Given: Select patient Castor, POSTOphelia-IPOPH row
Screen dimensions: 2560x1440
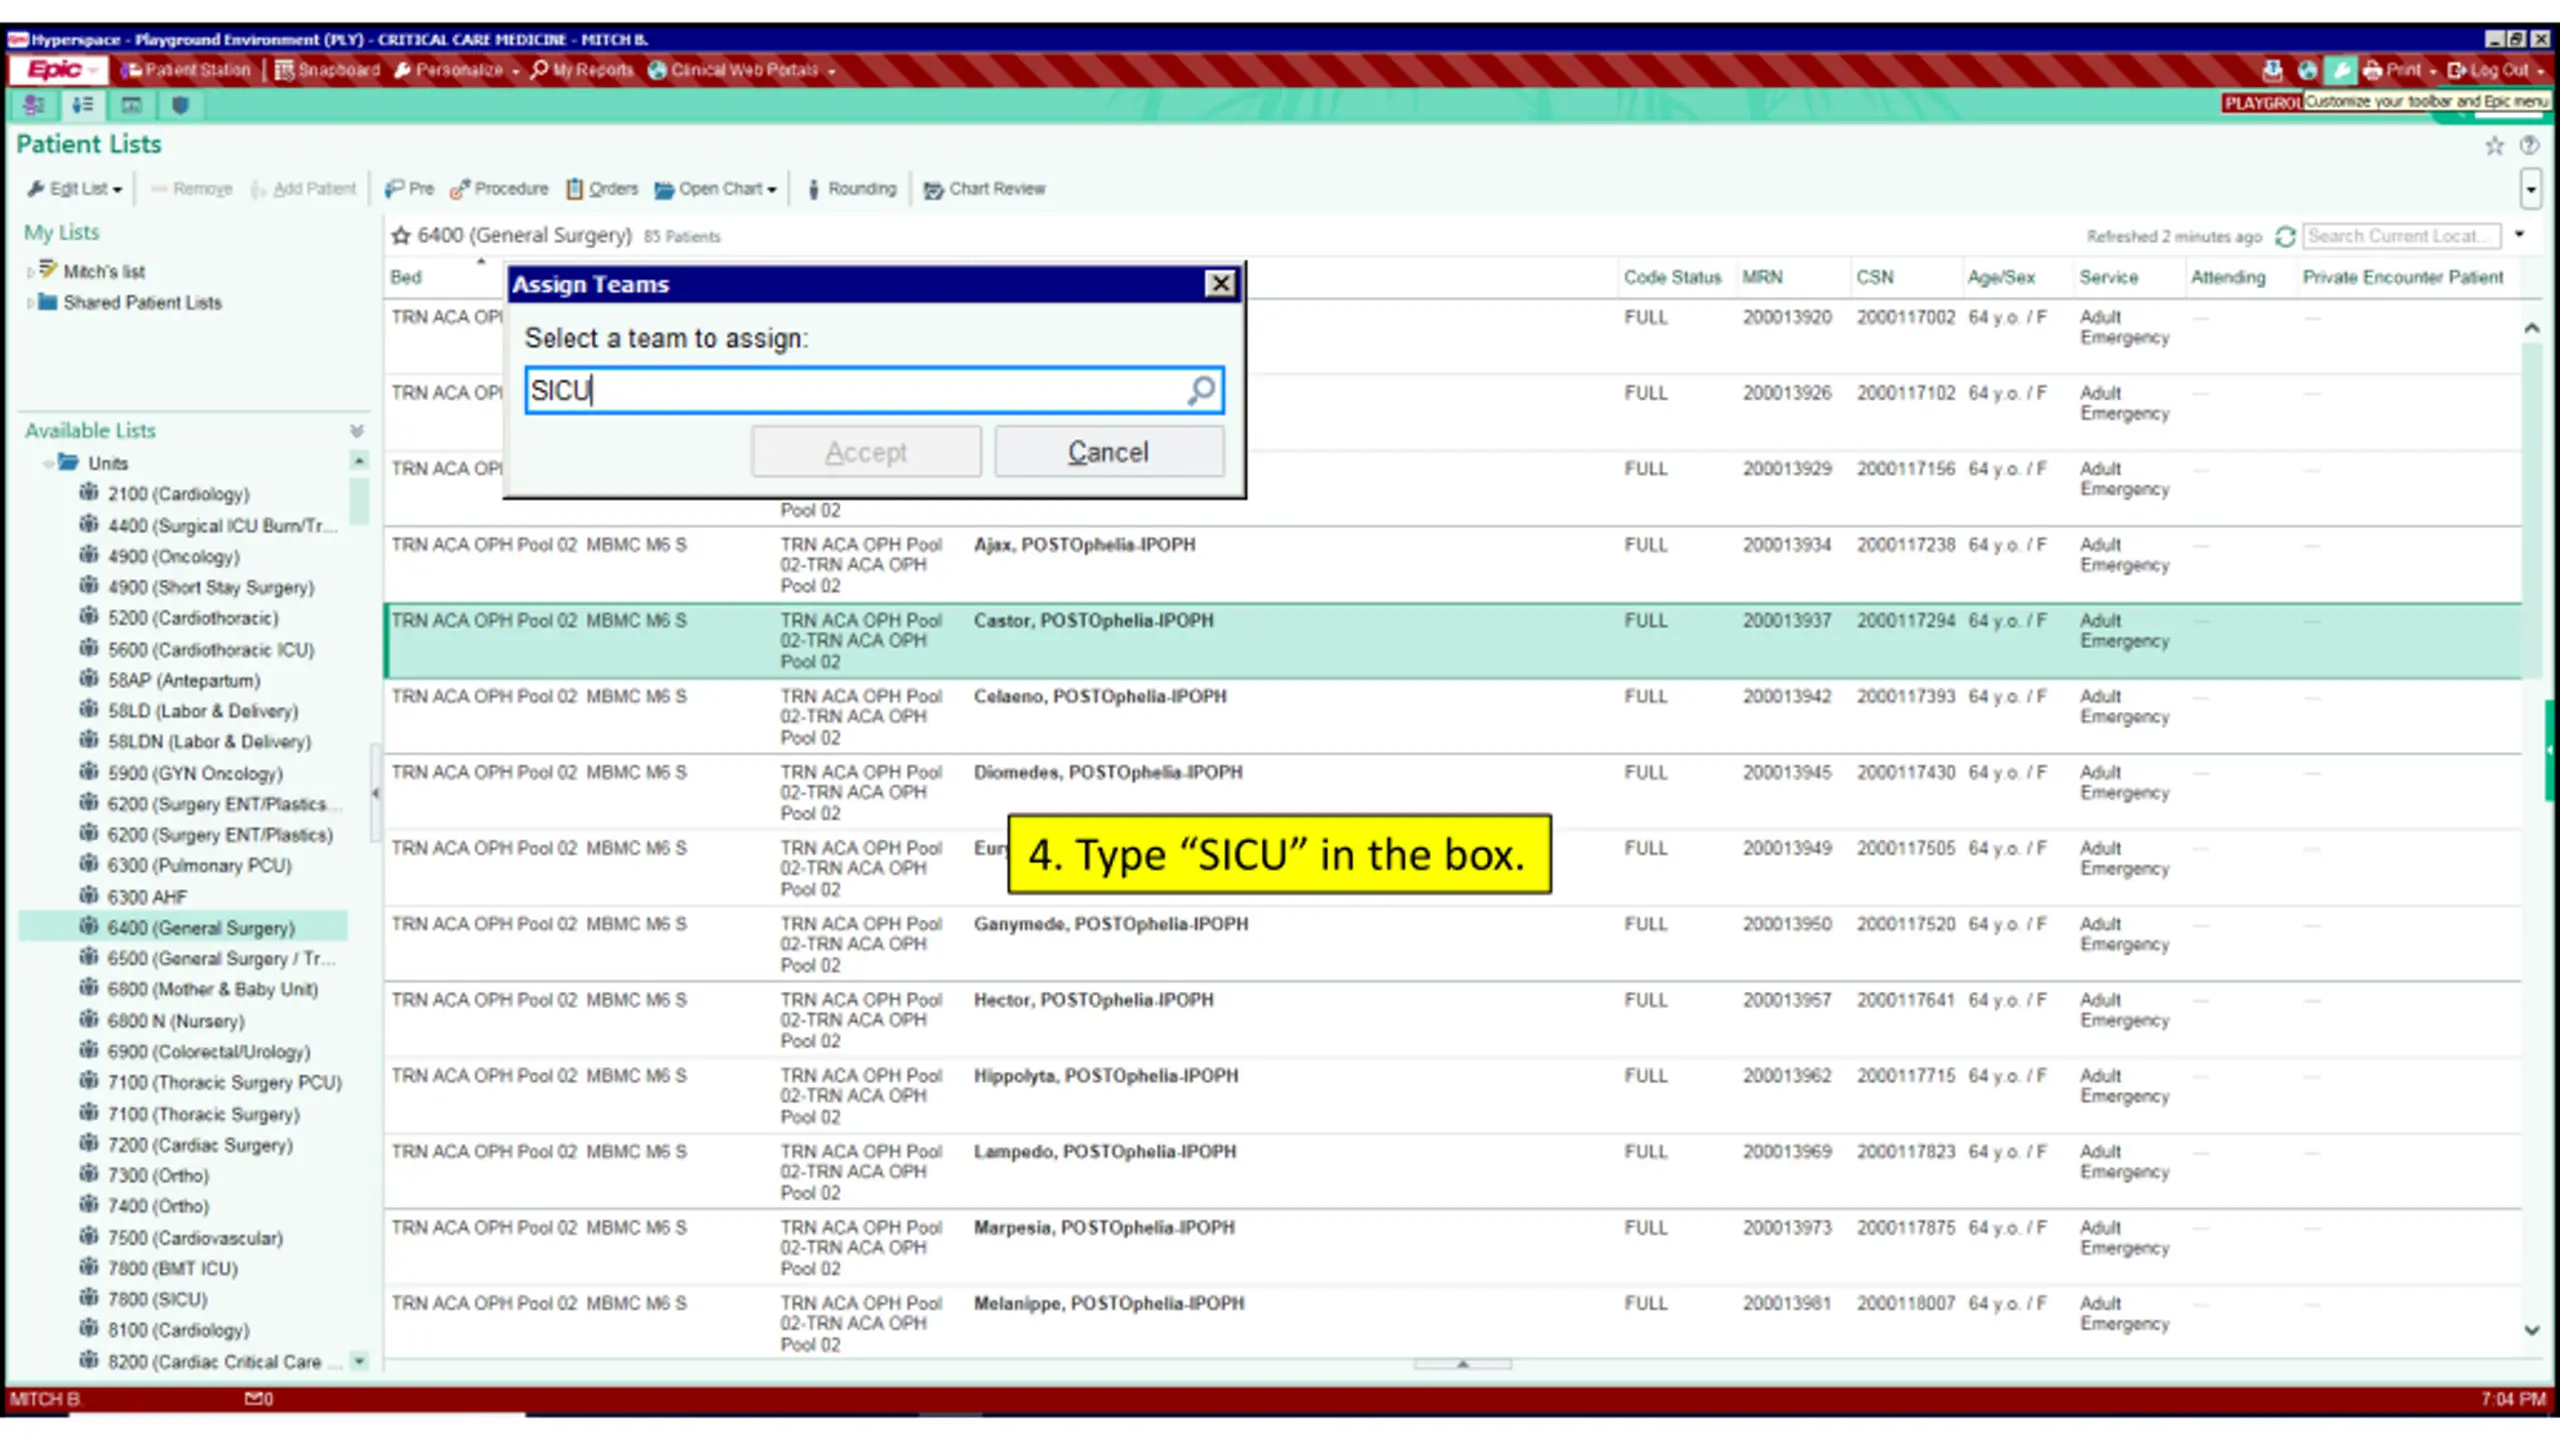Looking at the screenshot, I should click(x=1452, y=641).
